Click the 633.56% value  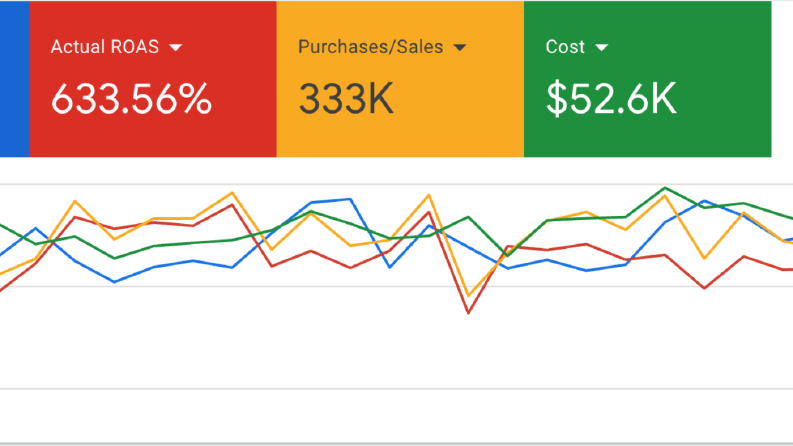pos(131,99)
